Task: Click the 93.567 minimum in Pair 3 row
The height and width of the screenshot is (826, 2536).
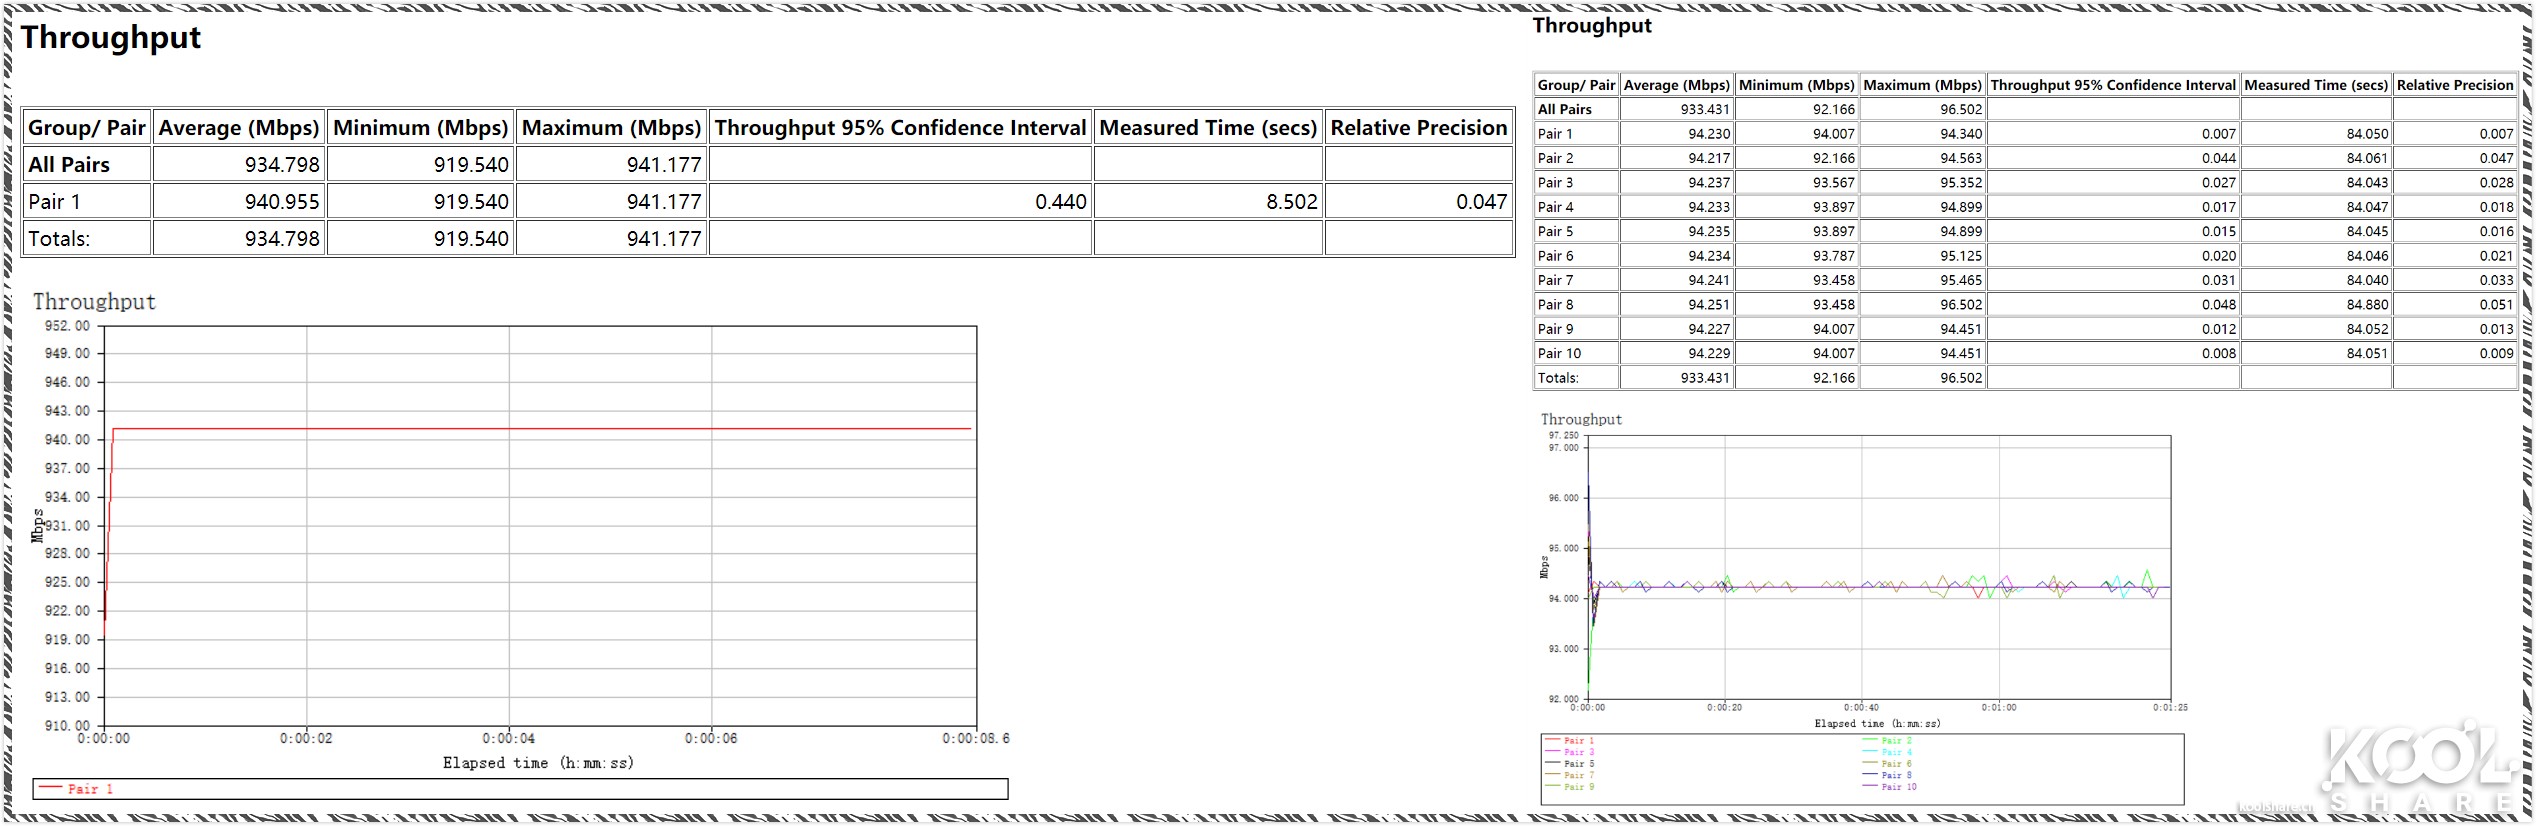Action: 1833,182
